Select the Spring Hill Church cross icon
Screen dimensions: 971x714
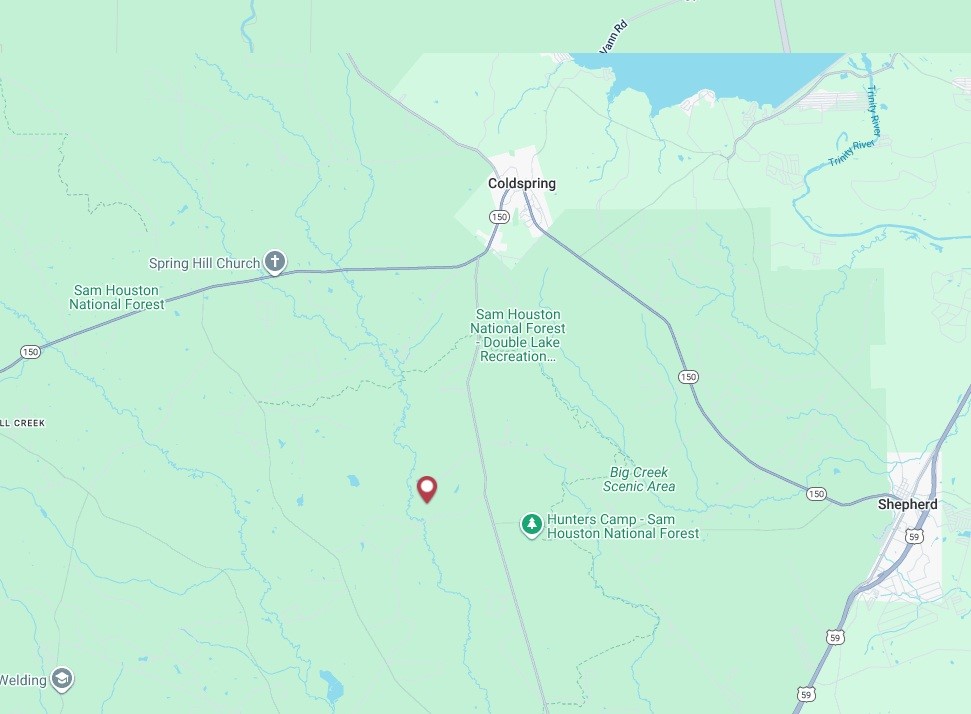[275, 262]
